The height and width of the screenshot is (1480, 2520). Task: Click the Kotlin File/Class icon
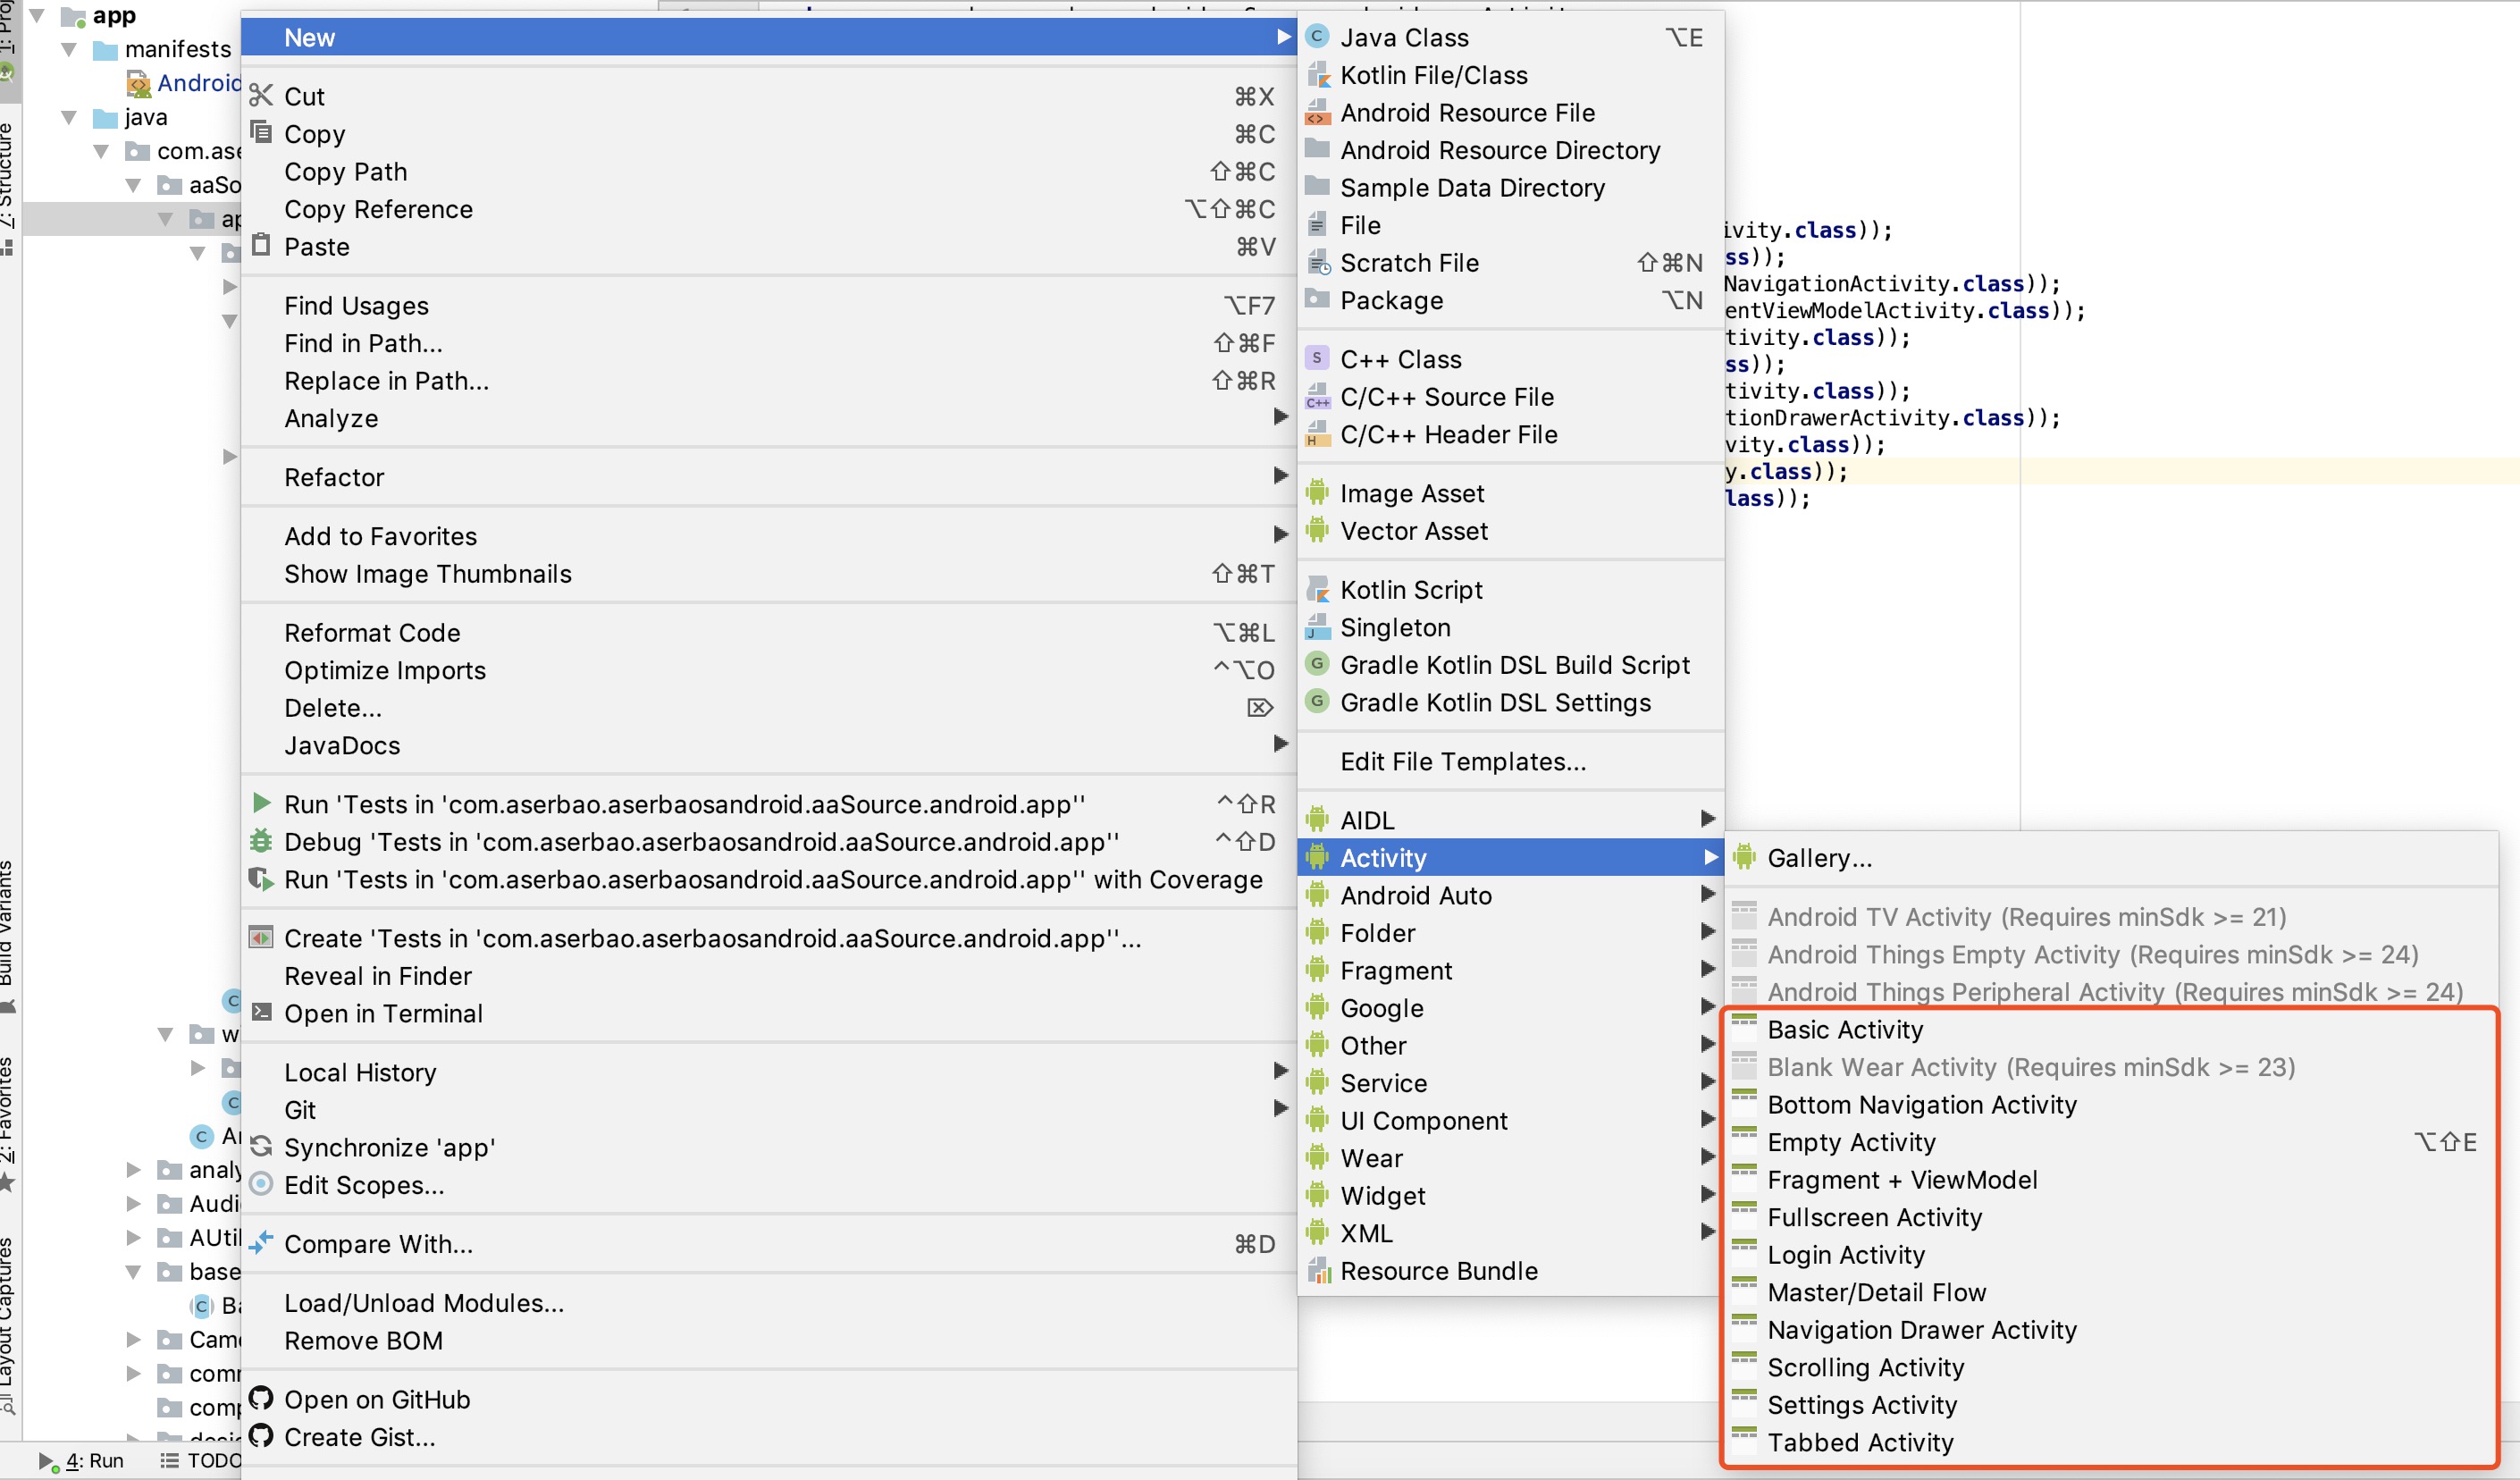[x=1319, y=75]
